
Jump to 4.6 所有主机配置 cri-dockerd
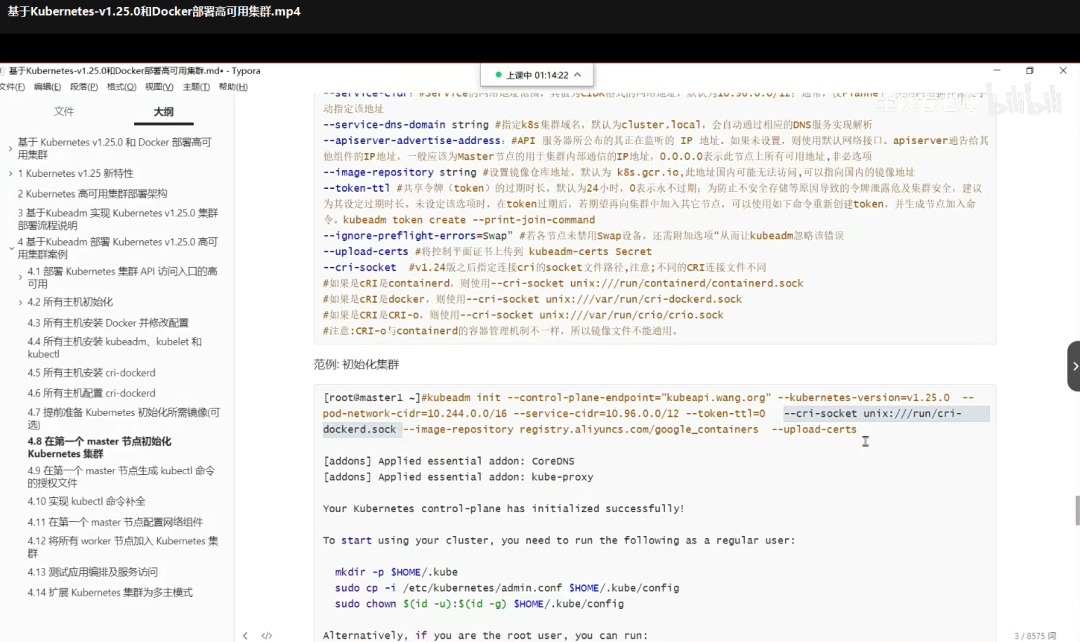(92, 393)
